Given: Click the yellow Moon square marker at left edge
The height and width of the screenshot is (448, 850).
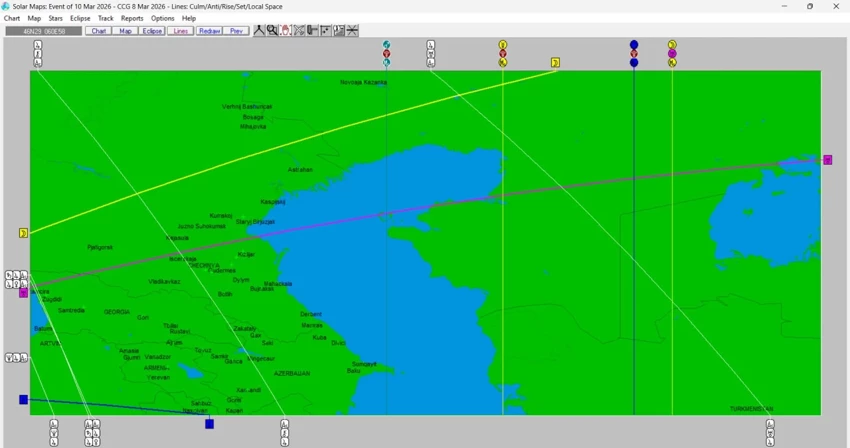Looking at the screenshot, I should point(23,233).
